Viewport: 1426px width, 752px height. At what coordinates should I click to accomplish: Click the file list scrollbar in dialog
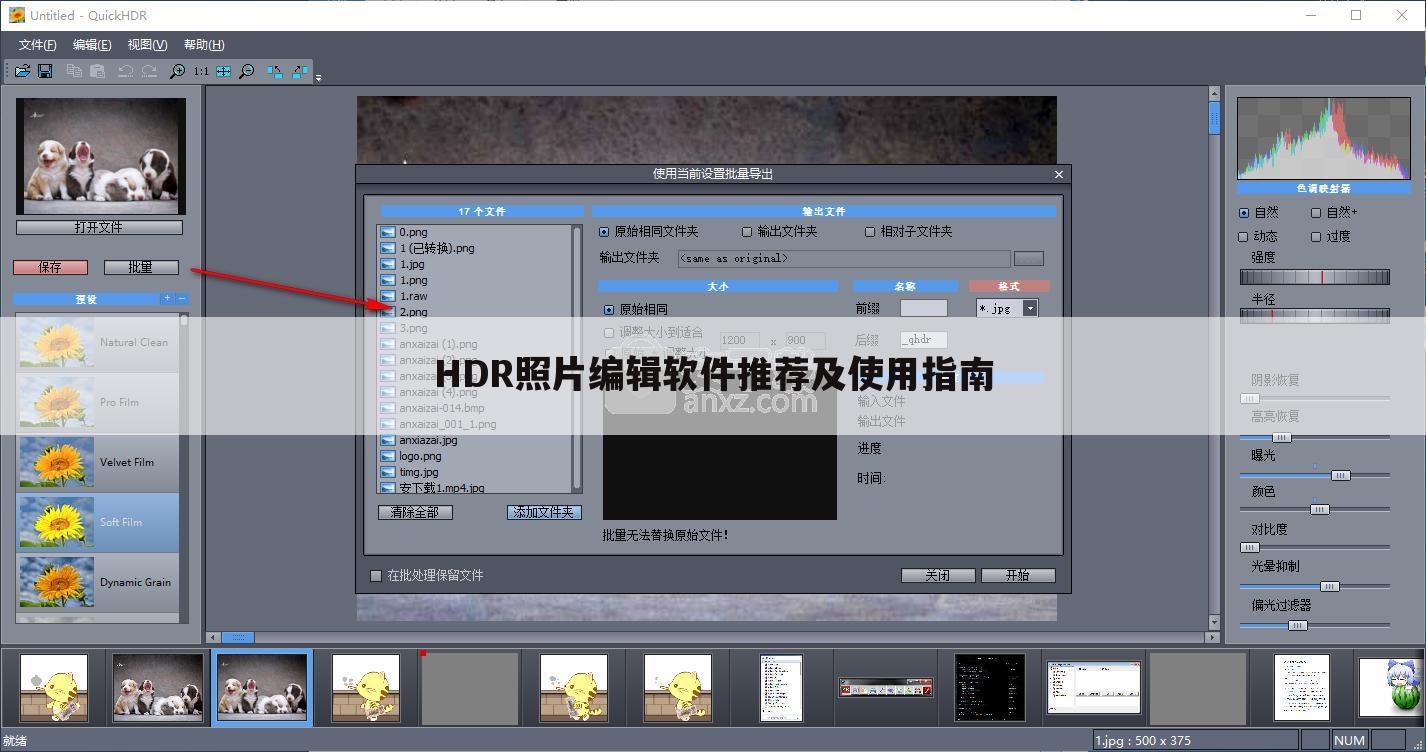coord(577,358)
